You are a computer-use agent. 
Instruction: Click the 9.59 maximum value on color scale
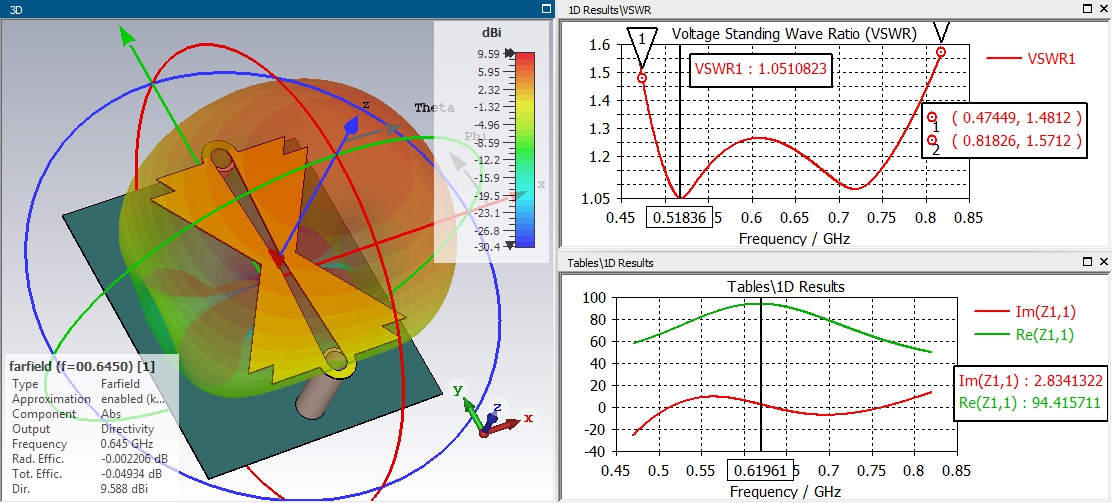point(489,54)
